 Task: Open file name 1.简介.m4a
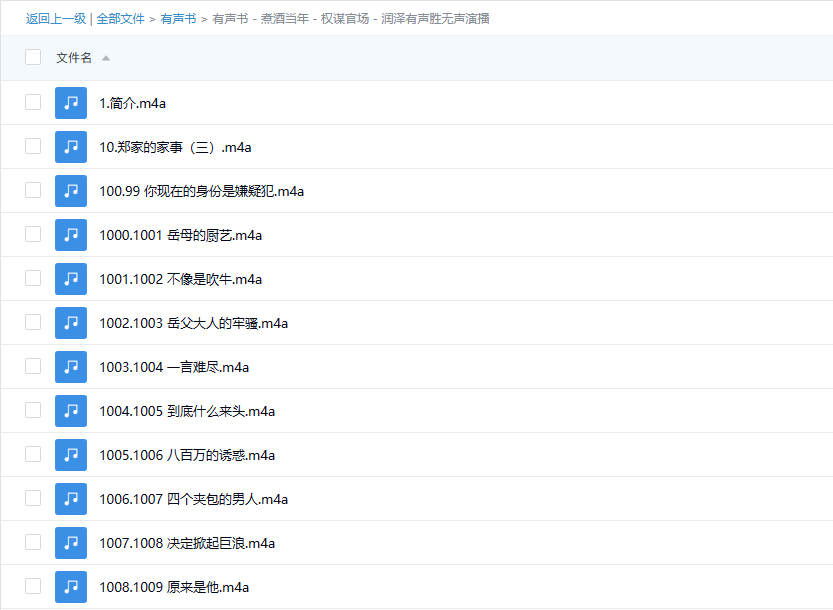pos(132,103)
